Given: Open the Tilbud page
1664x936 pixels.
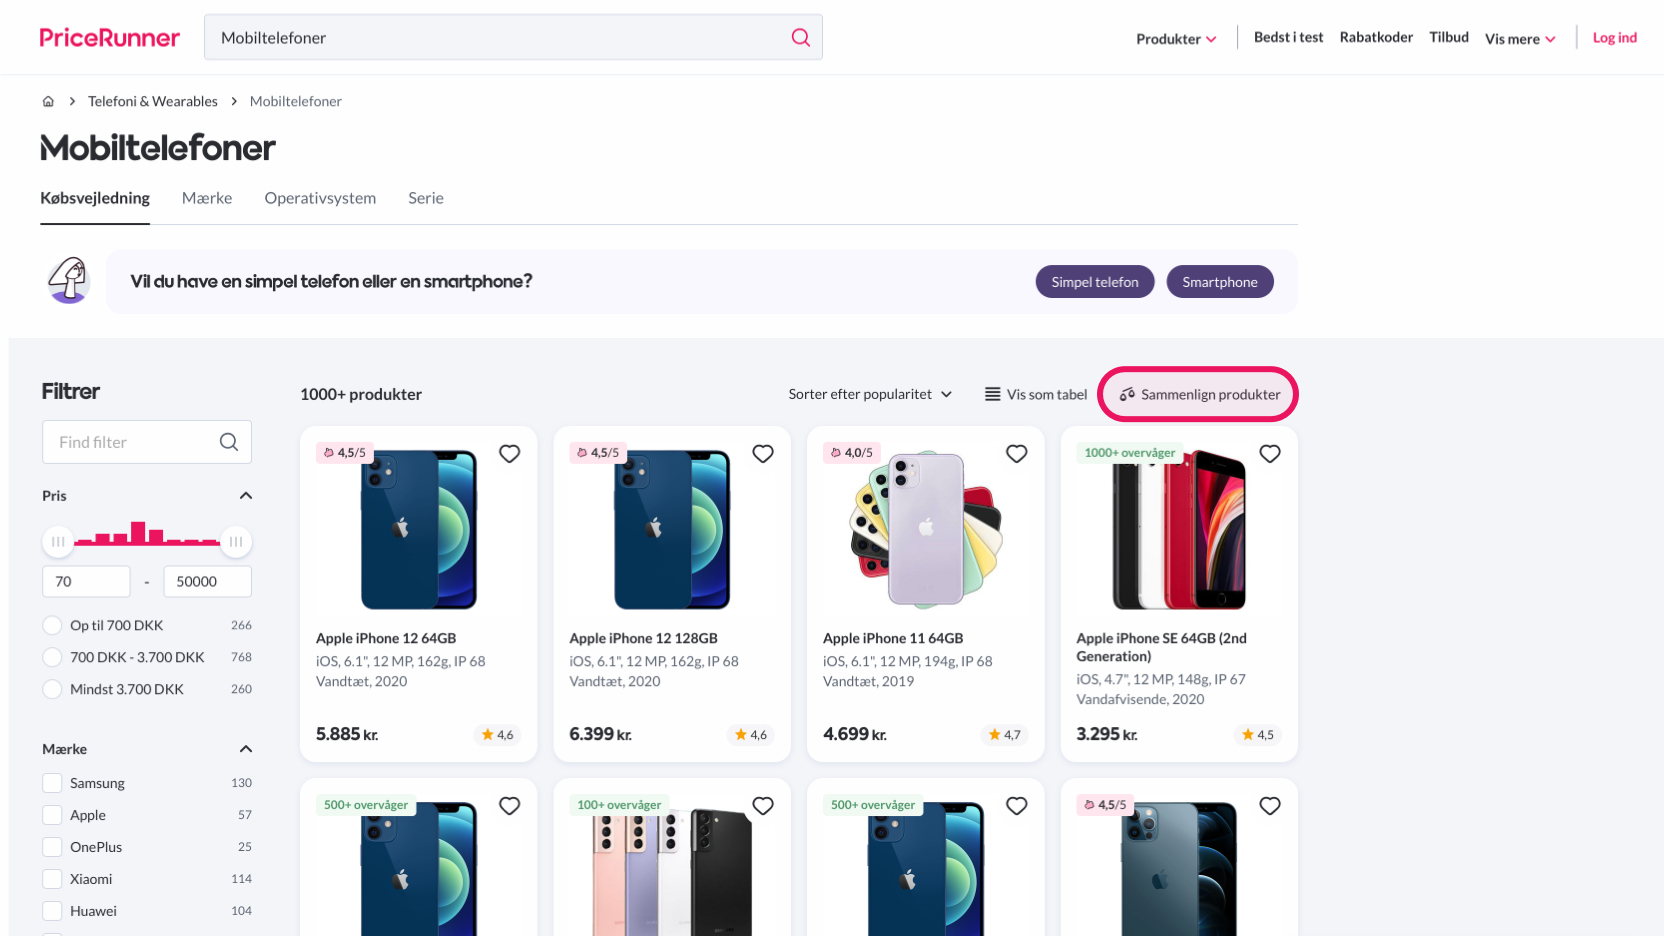Looking at the screenshot, I should point(1449,37).
